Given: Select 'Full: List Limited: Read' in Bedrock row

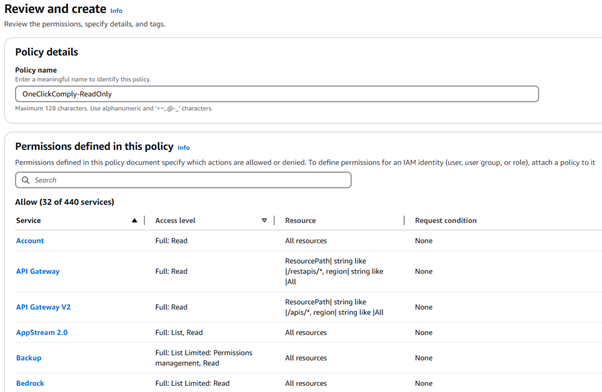Looking at the screenshot, I should coord(192,383).
